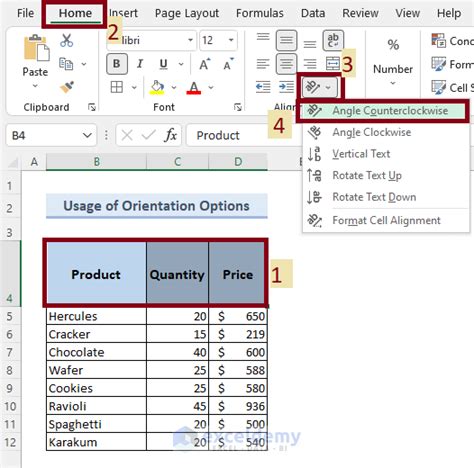Viewport: 474px width, 468px height.
Task: Select the Format Painter brush
Action: click(x=67, y=87)
